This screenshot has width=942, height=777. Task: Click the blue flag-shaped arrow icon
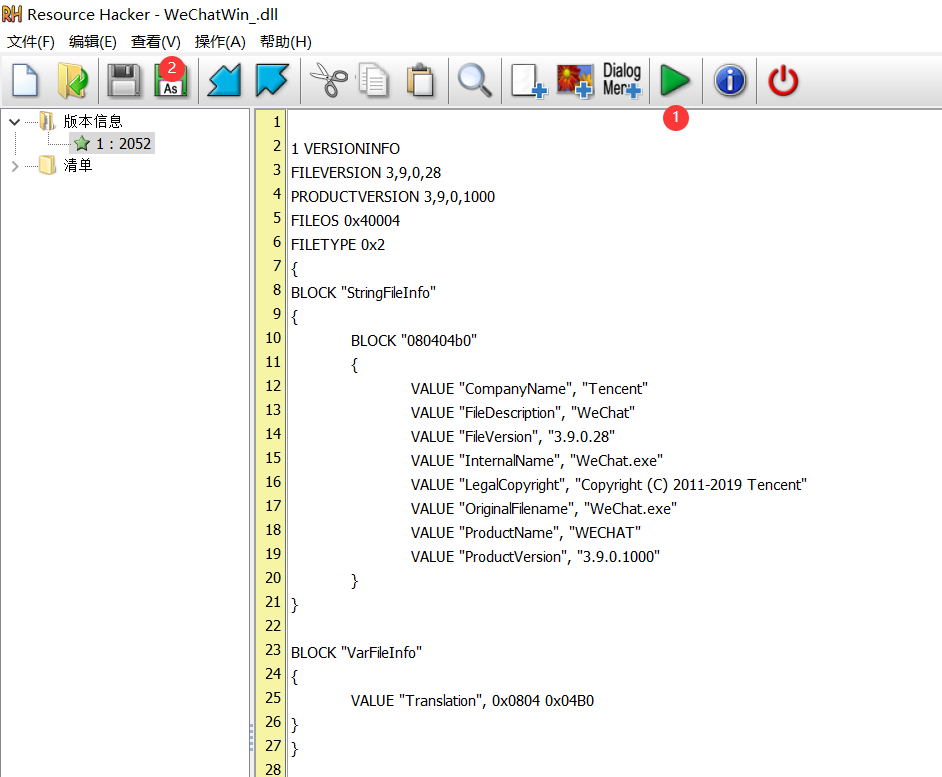coord(272,80)
